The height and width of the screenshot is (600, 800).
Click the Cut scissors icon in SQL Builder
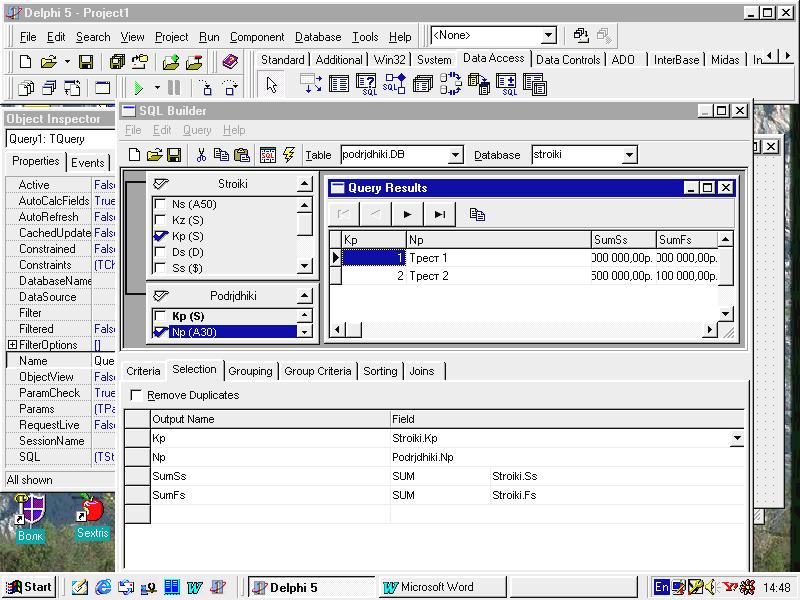coord(201,155)
